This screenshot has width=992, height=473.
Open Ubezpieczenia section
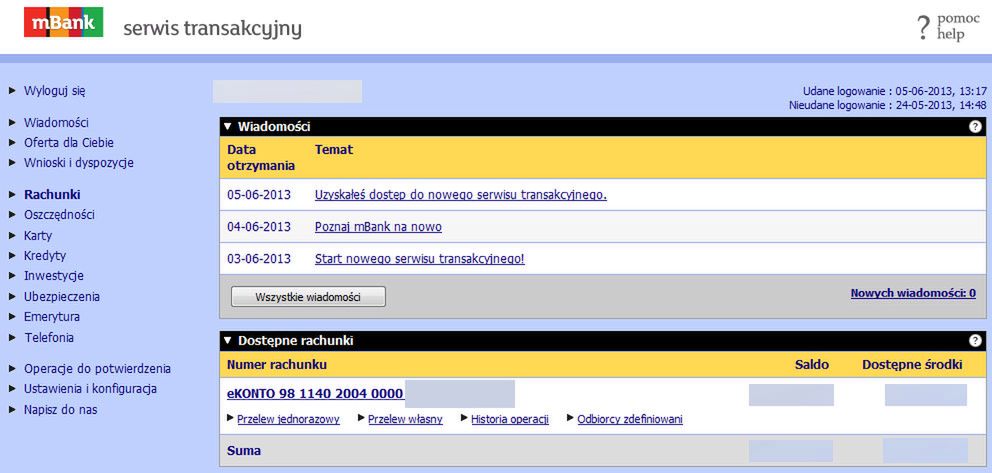click(62, 297)
